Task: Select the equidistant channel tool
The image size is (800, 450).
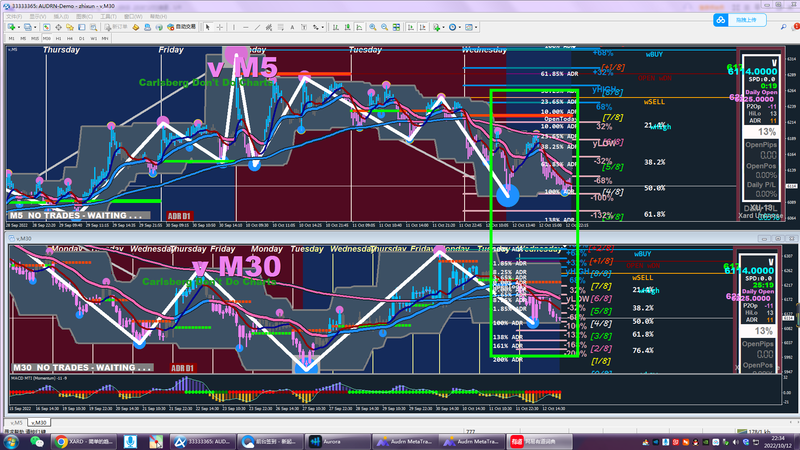Action: click(x=269, y=27)
